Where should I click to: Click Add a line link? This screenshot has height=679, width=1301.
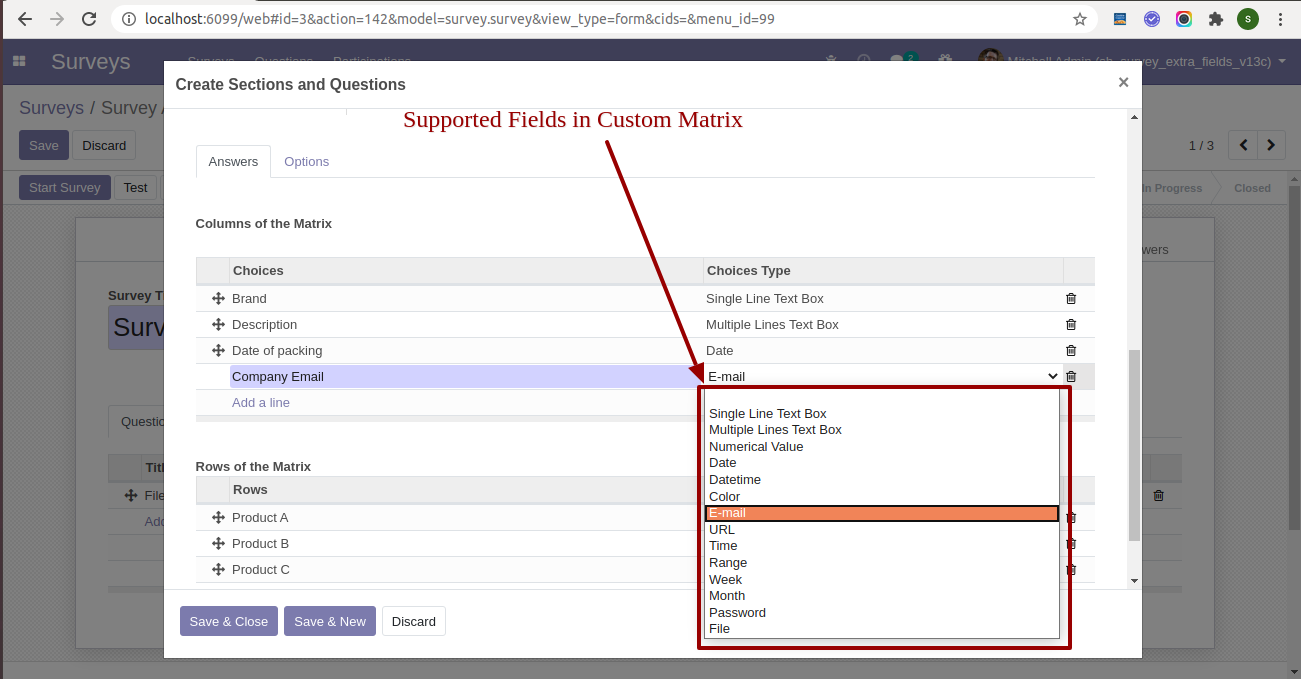(261, 403)
